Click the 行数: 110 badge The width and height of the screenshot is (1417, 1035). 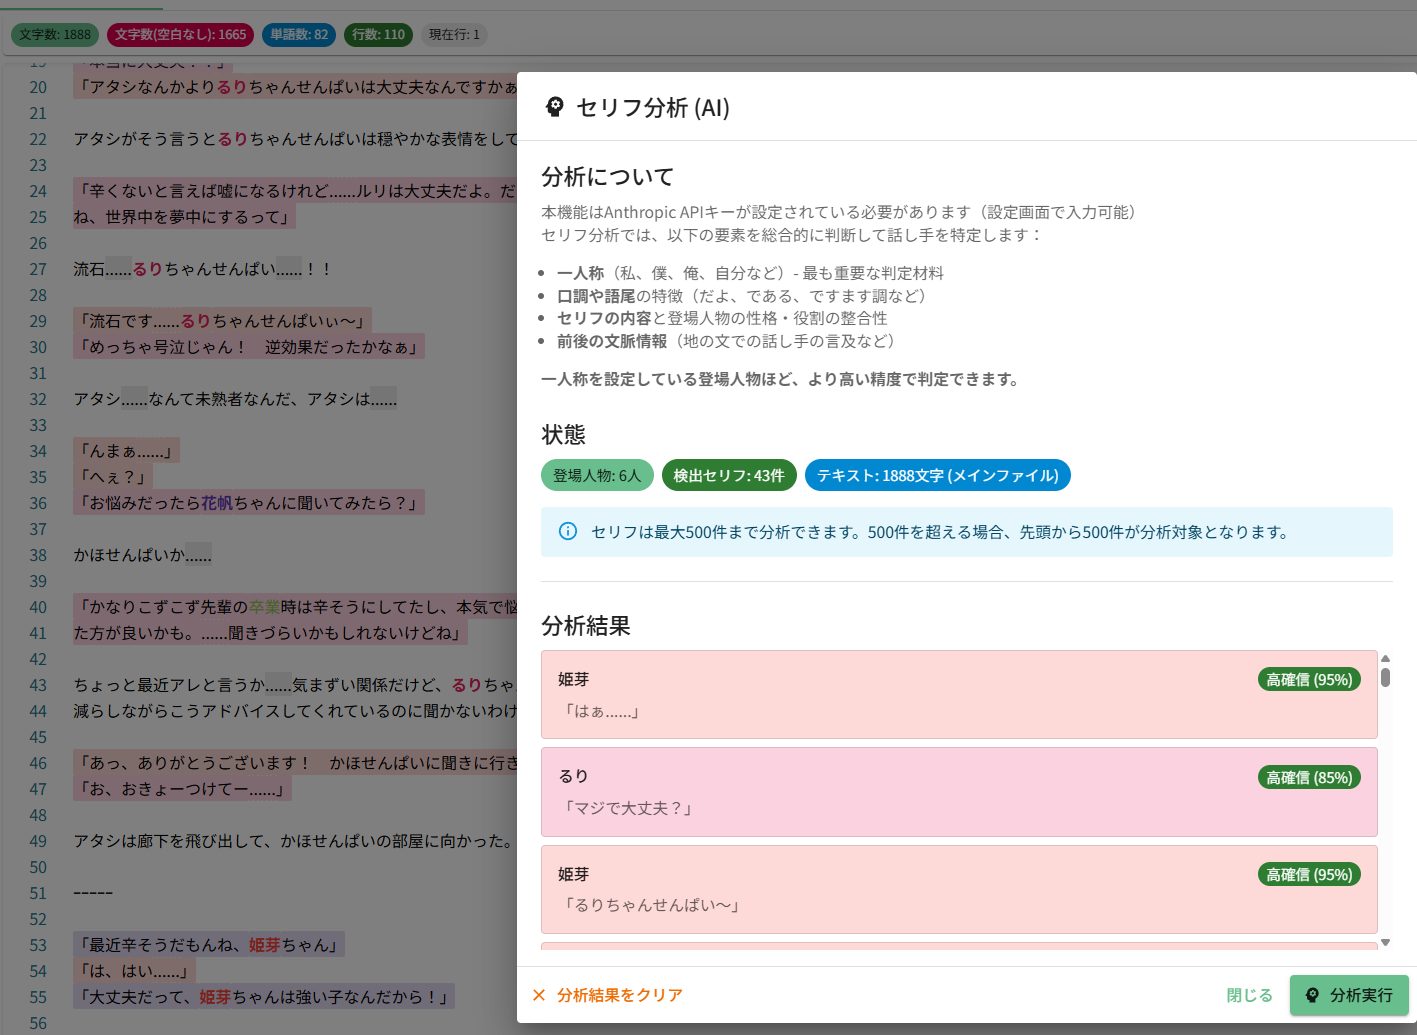point(378,34)
